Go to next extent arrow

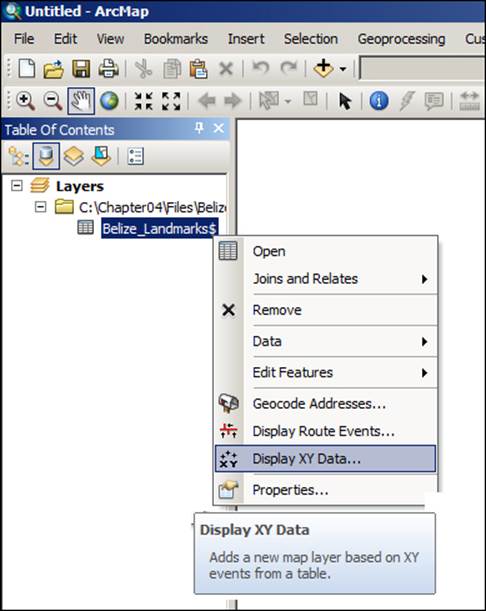[x=233, y=101]
